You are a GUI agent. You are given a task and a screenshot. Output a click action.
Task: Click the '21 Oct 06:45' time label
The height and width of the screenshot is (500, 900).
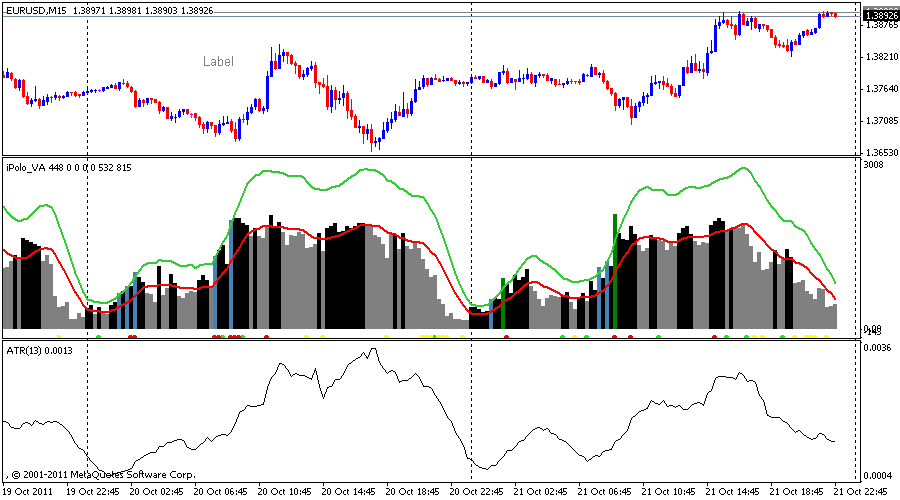click(x=606, y=492)
